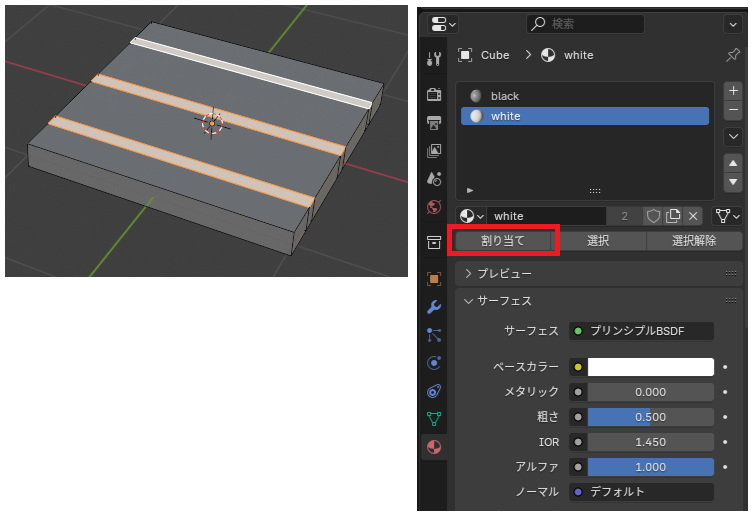Select the black material slot
Image resolution: width=756 pixels, height=517 pixels.
point(584,96)
